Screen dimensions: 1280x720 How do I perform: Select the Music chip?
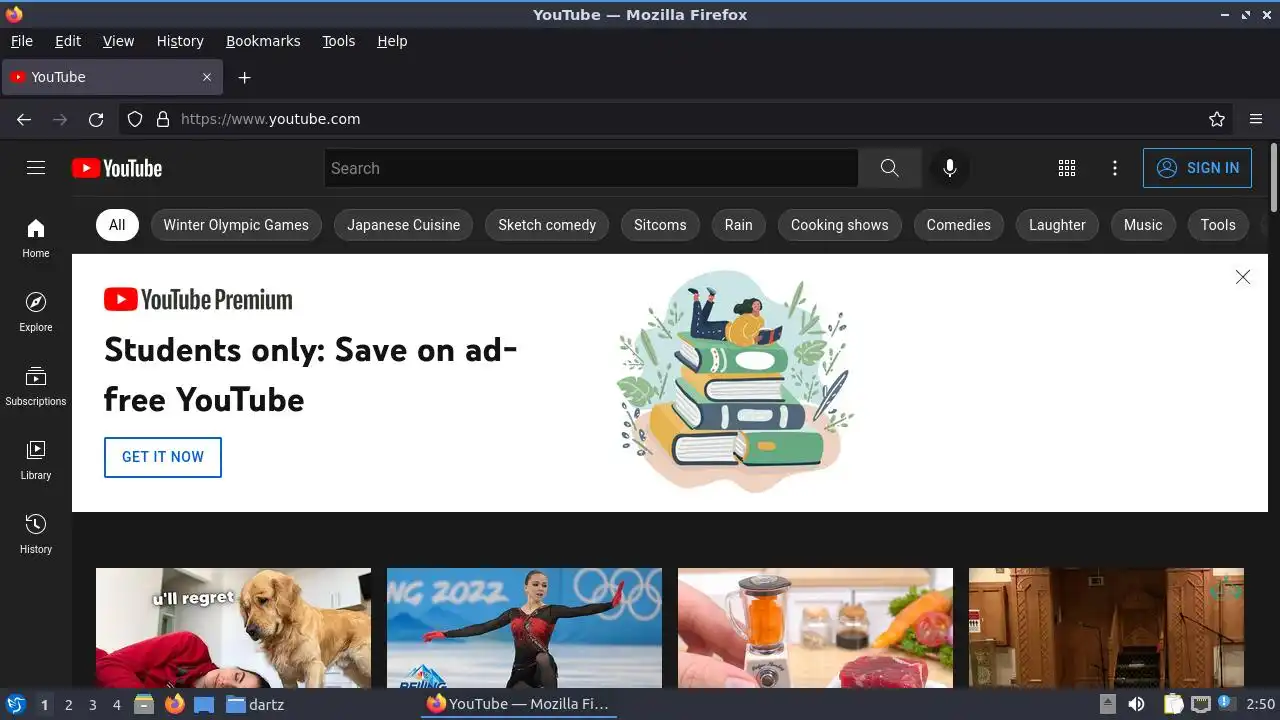[1143, 225]
